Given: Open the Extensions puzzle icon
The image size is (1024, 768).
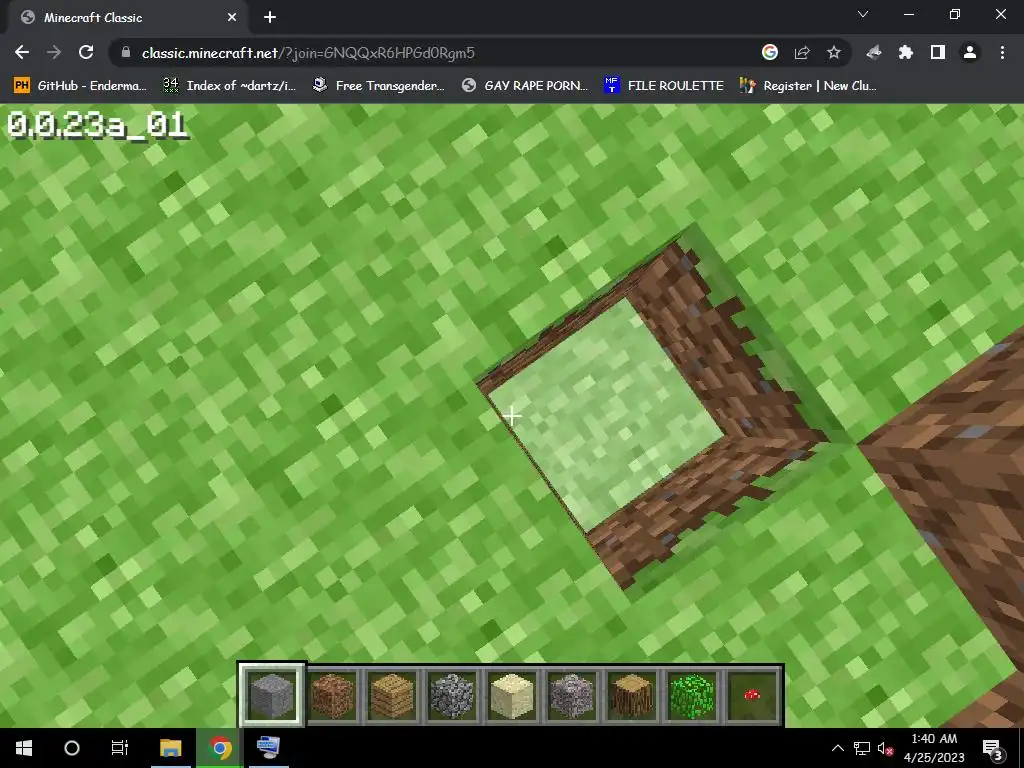Looking at the screenshot, I should point(906,52).
